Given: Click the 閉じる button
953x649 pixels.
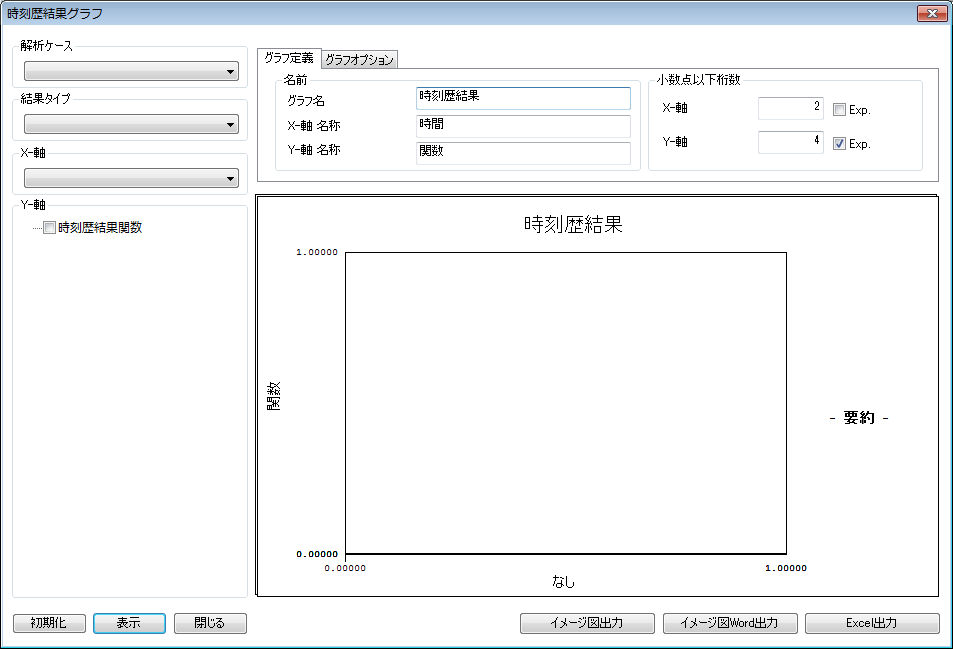Looking at the screenshot, I should pos(210,623).
